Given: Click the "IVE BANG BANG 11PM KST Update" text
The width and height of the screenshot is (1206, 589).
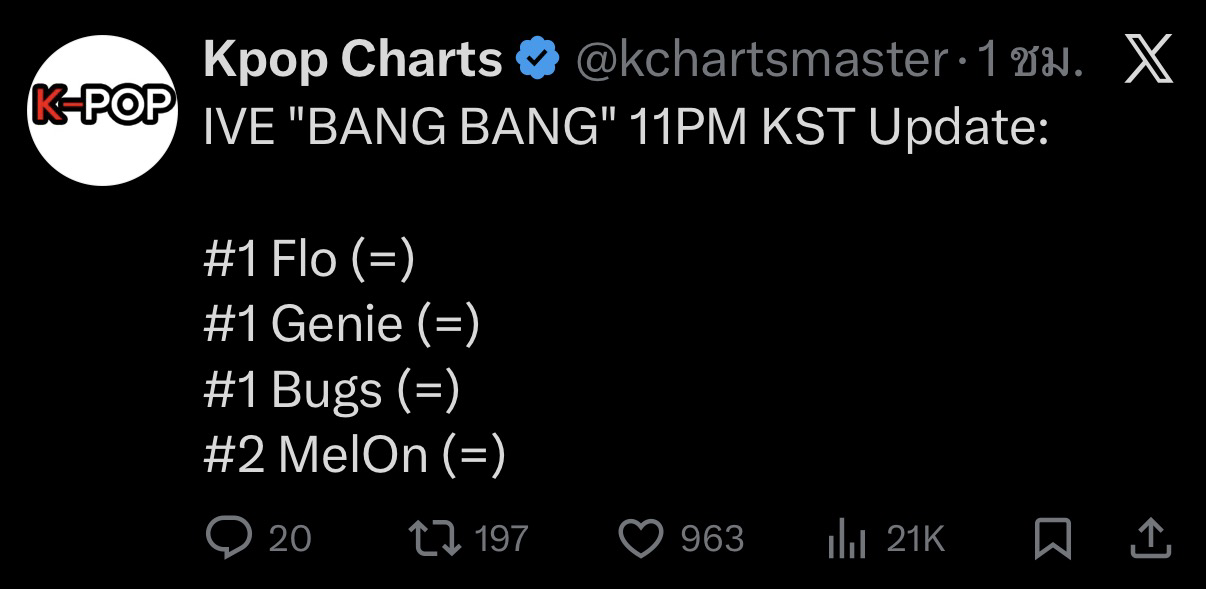Looking at the screenshot, I should tap(625, 128).
